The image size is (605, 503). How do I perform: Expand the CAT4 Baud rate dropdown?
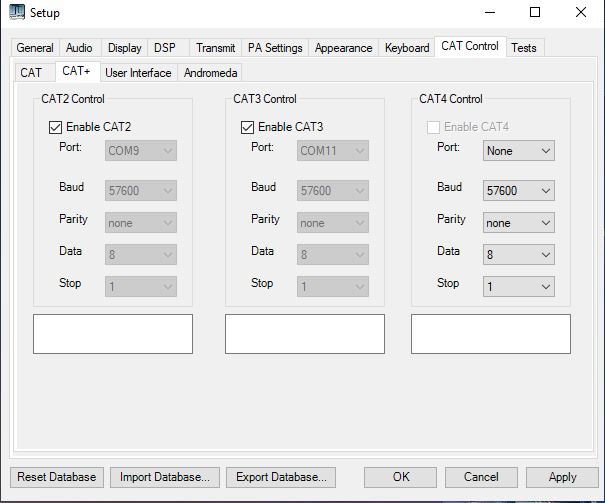click(518, 191)
